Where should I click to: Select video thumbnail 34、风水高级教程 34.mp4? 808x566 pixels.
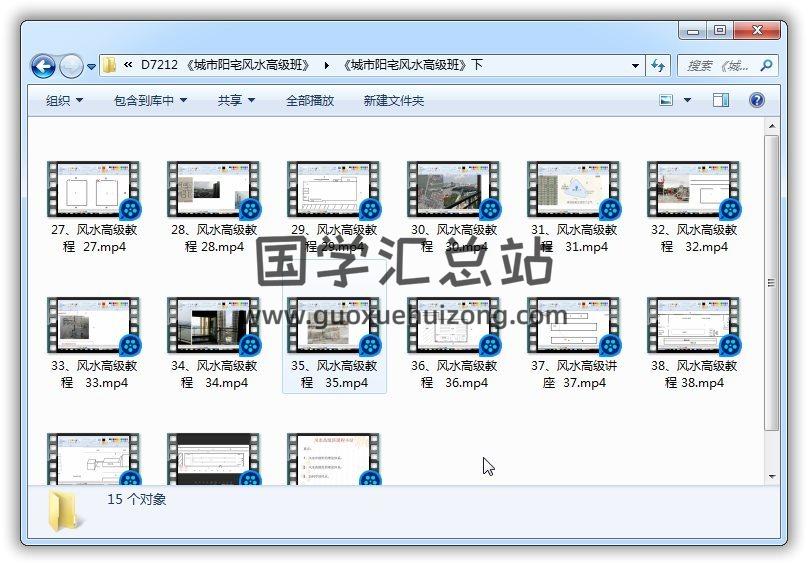[x=214, y=326]
